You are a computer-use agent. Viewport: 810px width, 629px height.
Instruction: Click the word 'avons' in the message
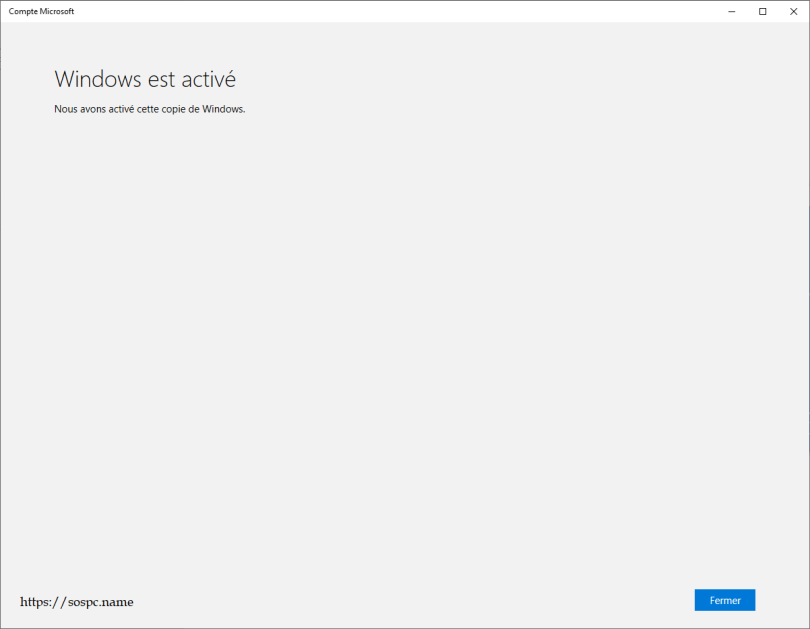point(93,109)
